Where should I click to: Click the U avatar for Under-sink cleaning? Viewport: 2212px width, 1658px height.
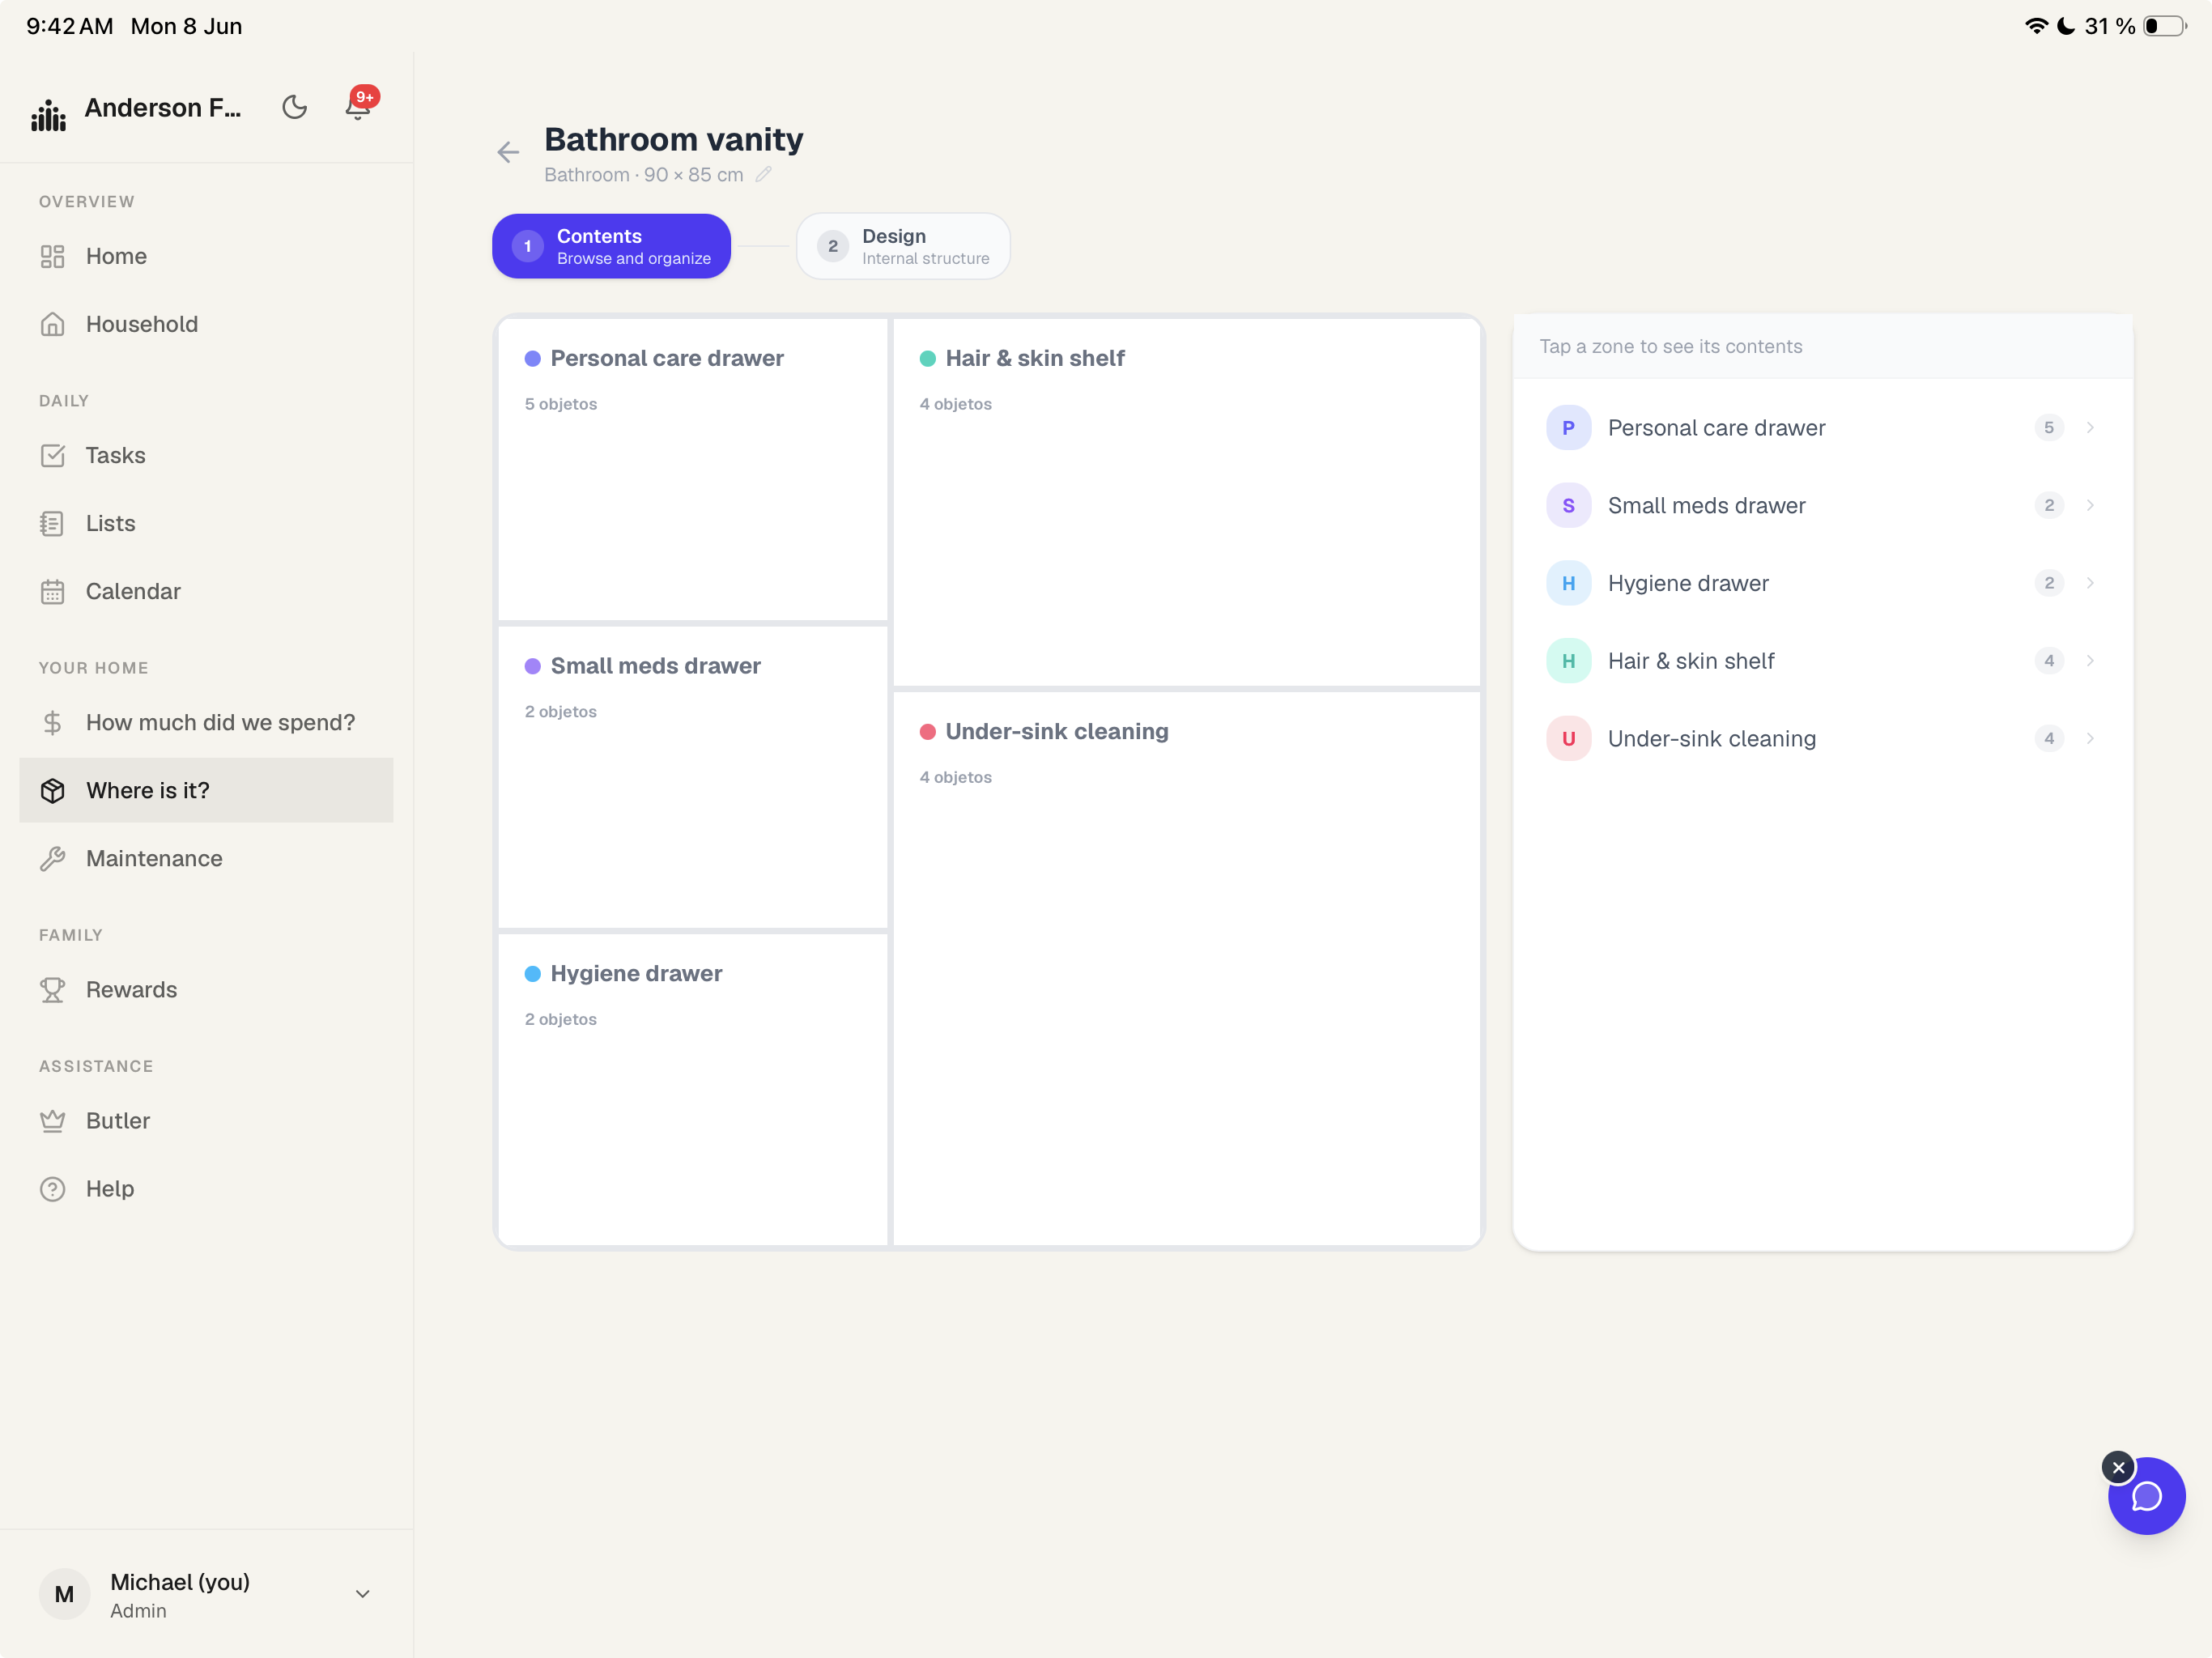(x=1568, y=738)
